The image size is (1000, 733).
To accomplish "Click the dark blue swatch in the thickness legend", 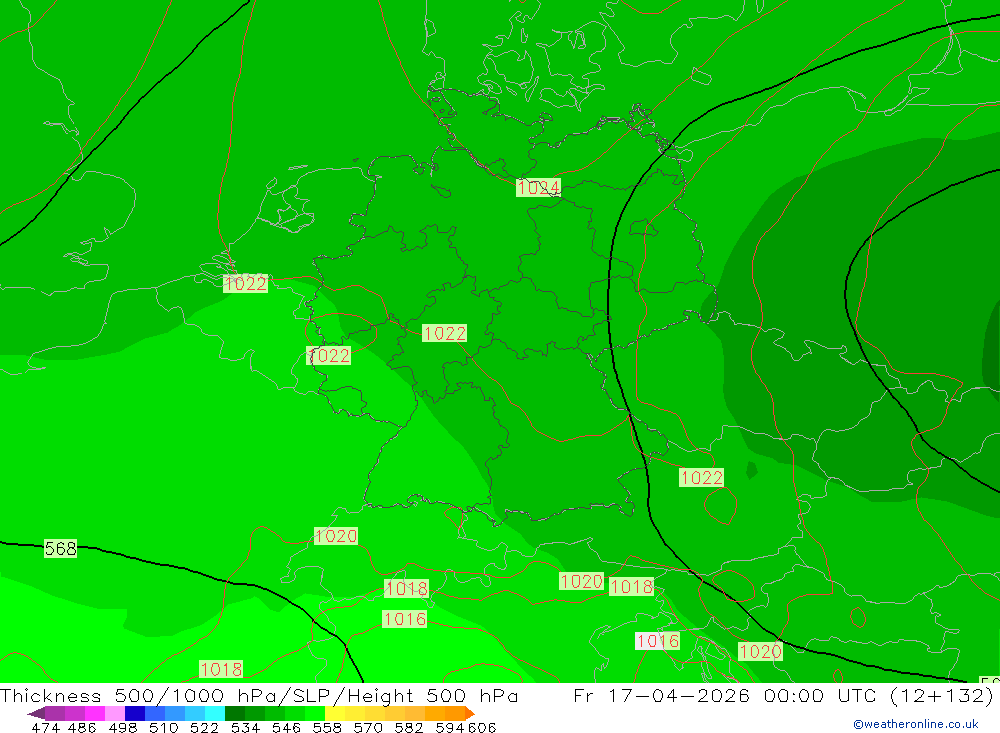I will coord(135,713).
